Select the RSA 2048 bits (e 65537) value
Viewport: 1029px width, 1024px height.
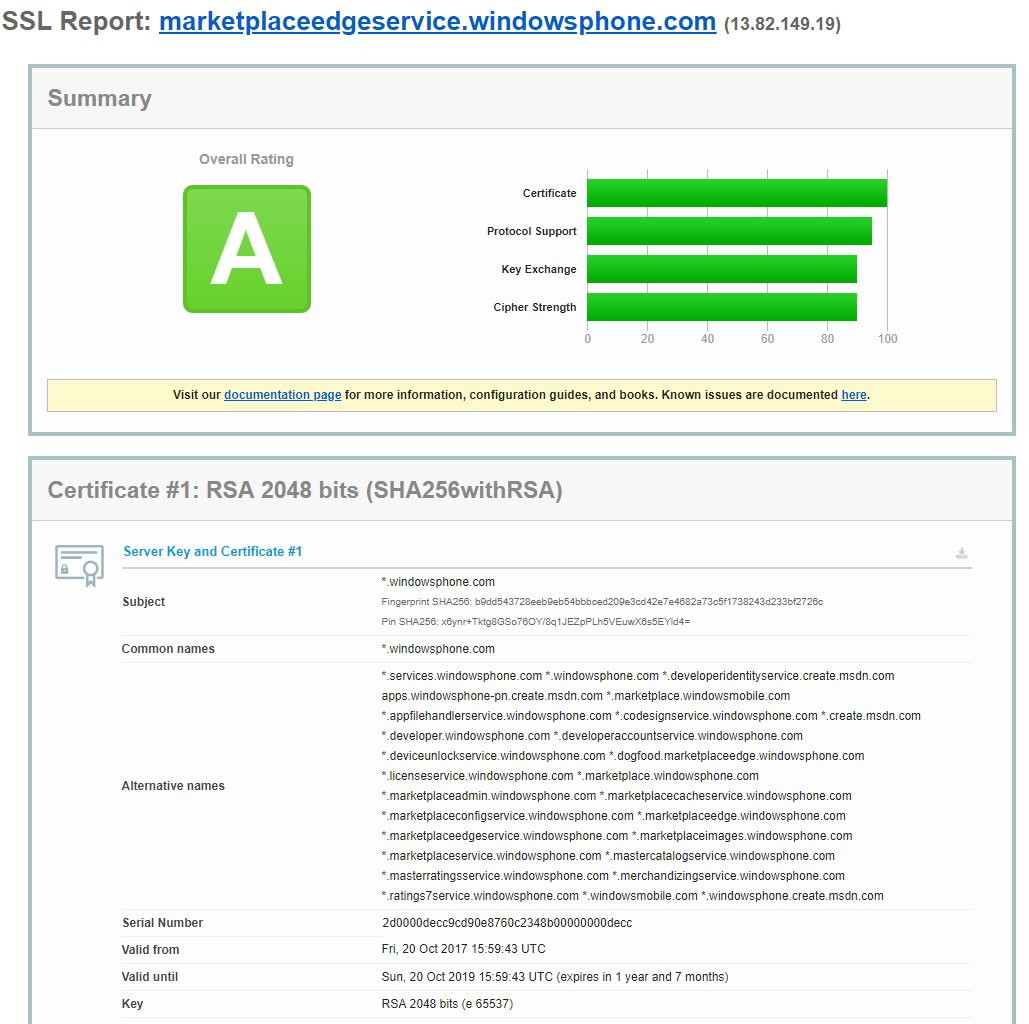click(447, 1004)
